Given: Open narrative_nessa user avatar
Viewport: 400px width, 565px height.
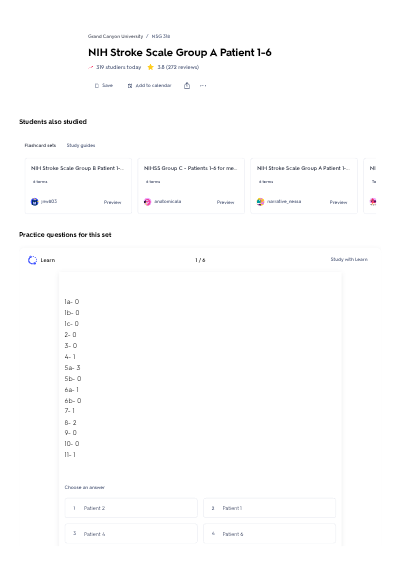Looking at the screenshot, I should (x=261, y=202).
